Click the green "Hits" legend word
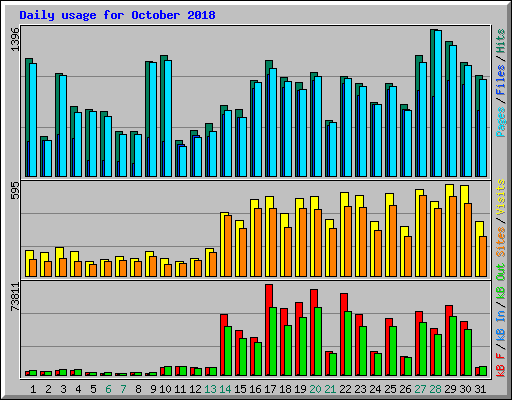 point(501,41)
